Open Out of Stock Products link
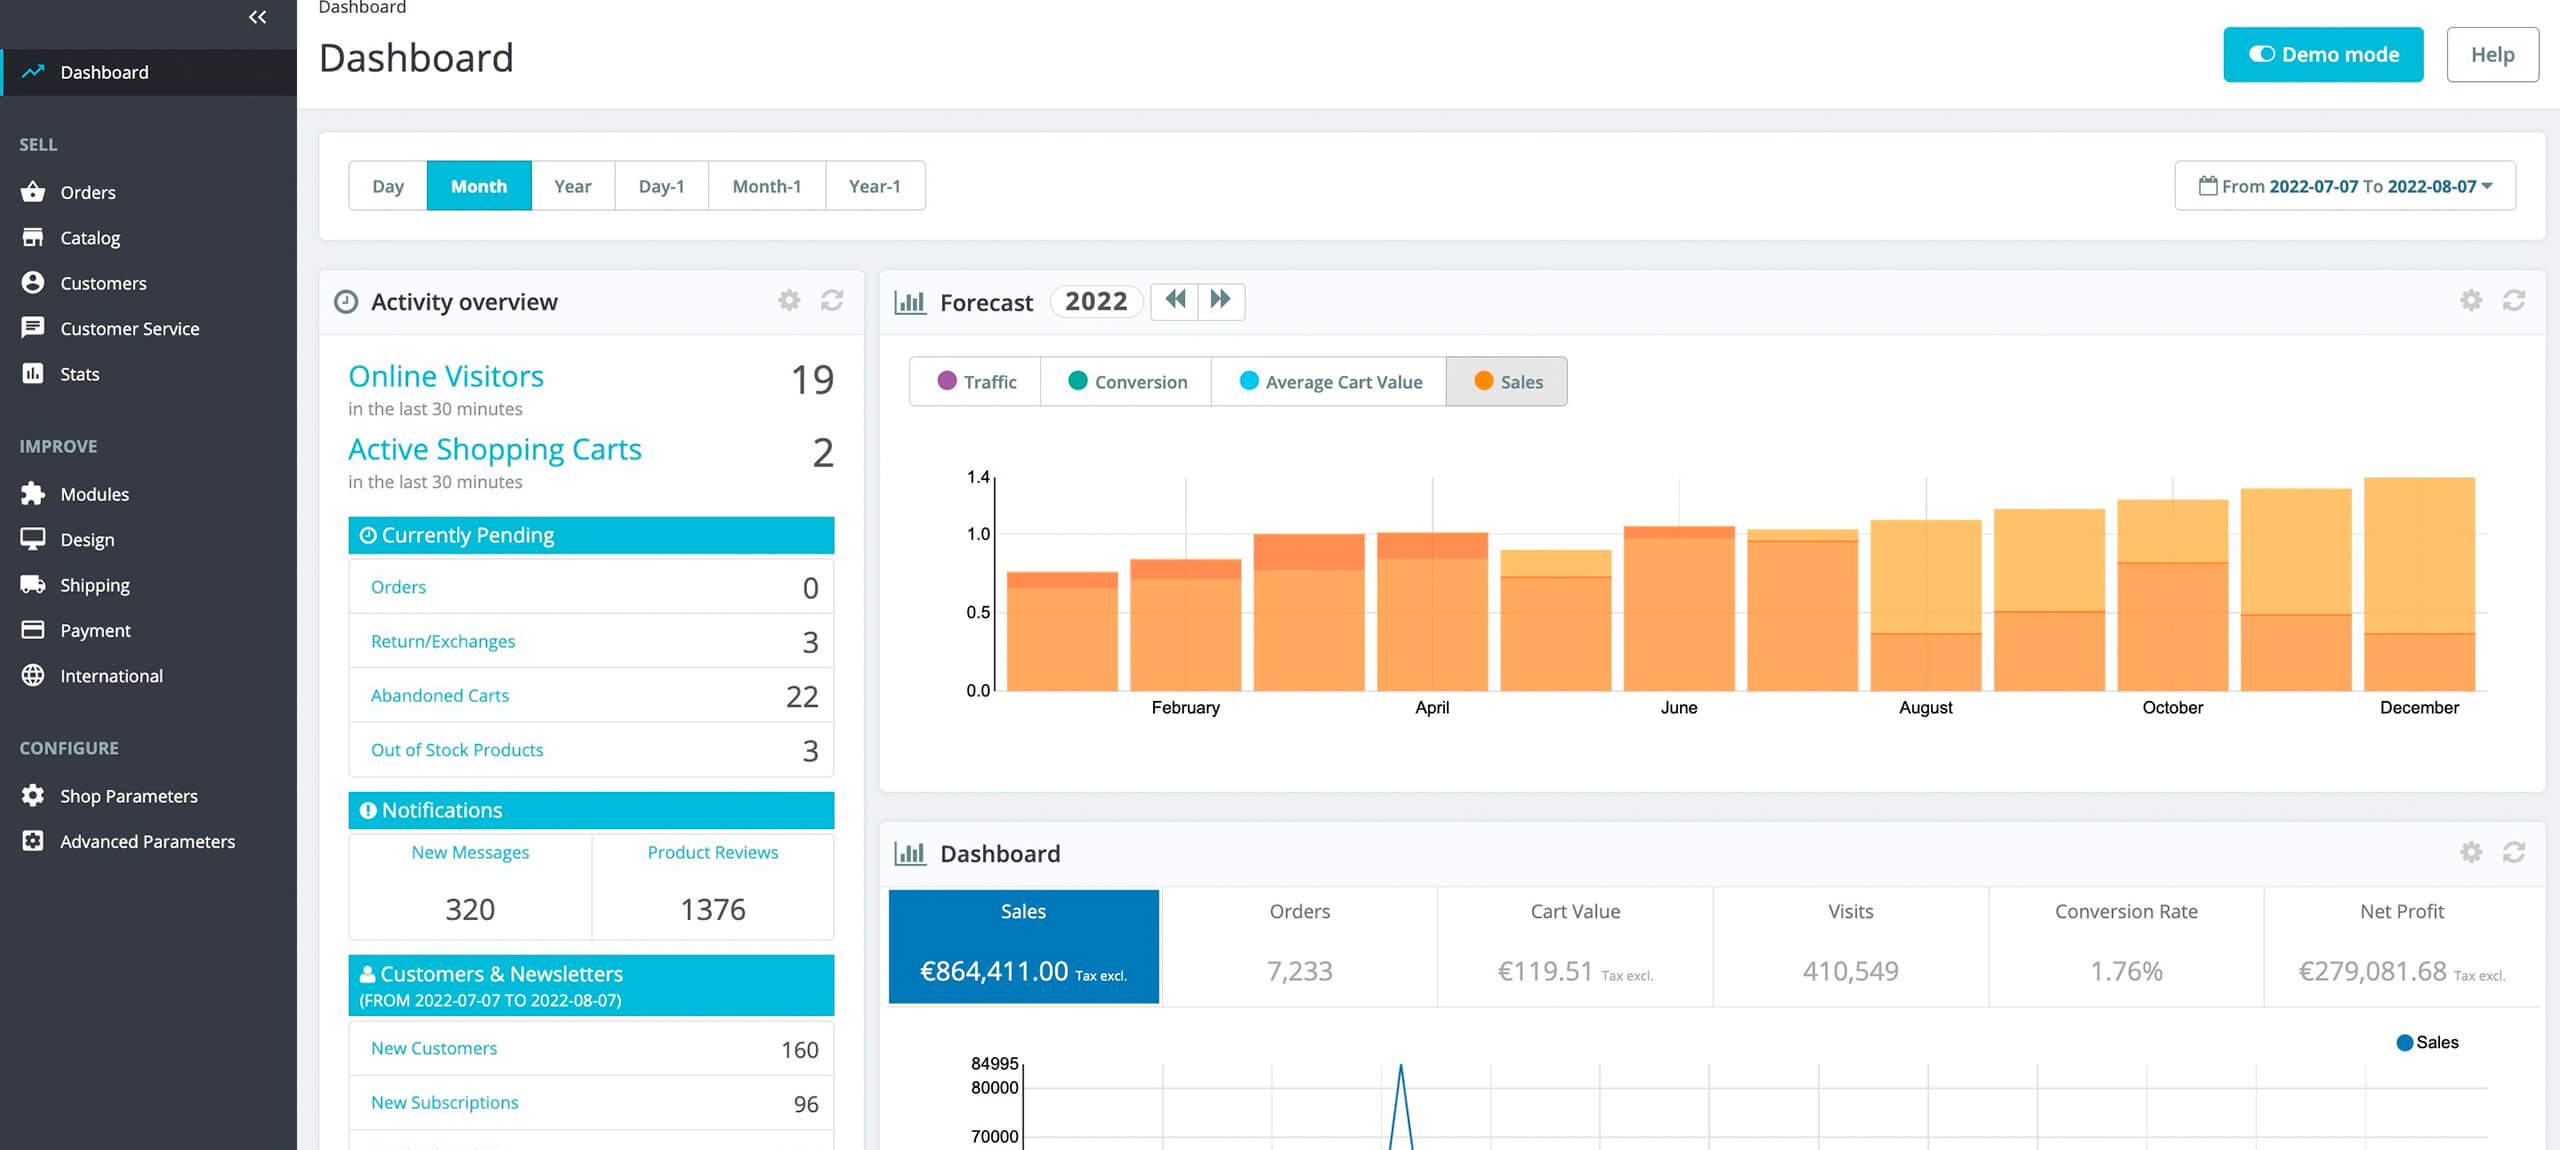Image resolution: width=2560 pixels, height=1150 pixels. (x=457, y=750)
